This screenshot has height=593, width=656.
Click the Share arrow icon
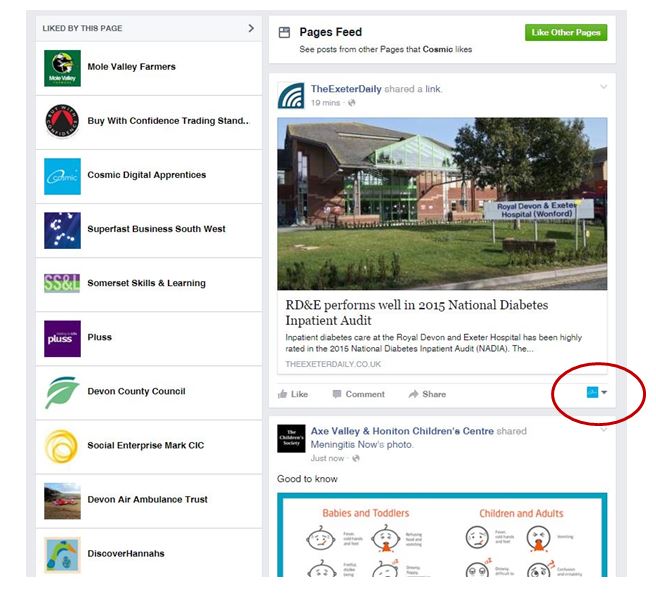[413, 394]
